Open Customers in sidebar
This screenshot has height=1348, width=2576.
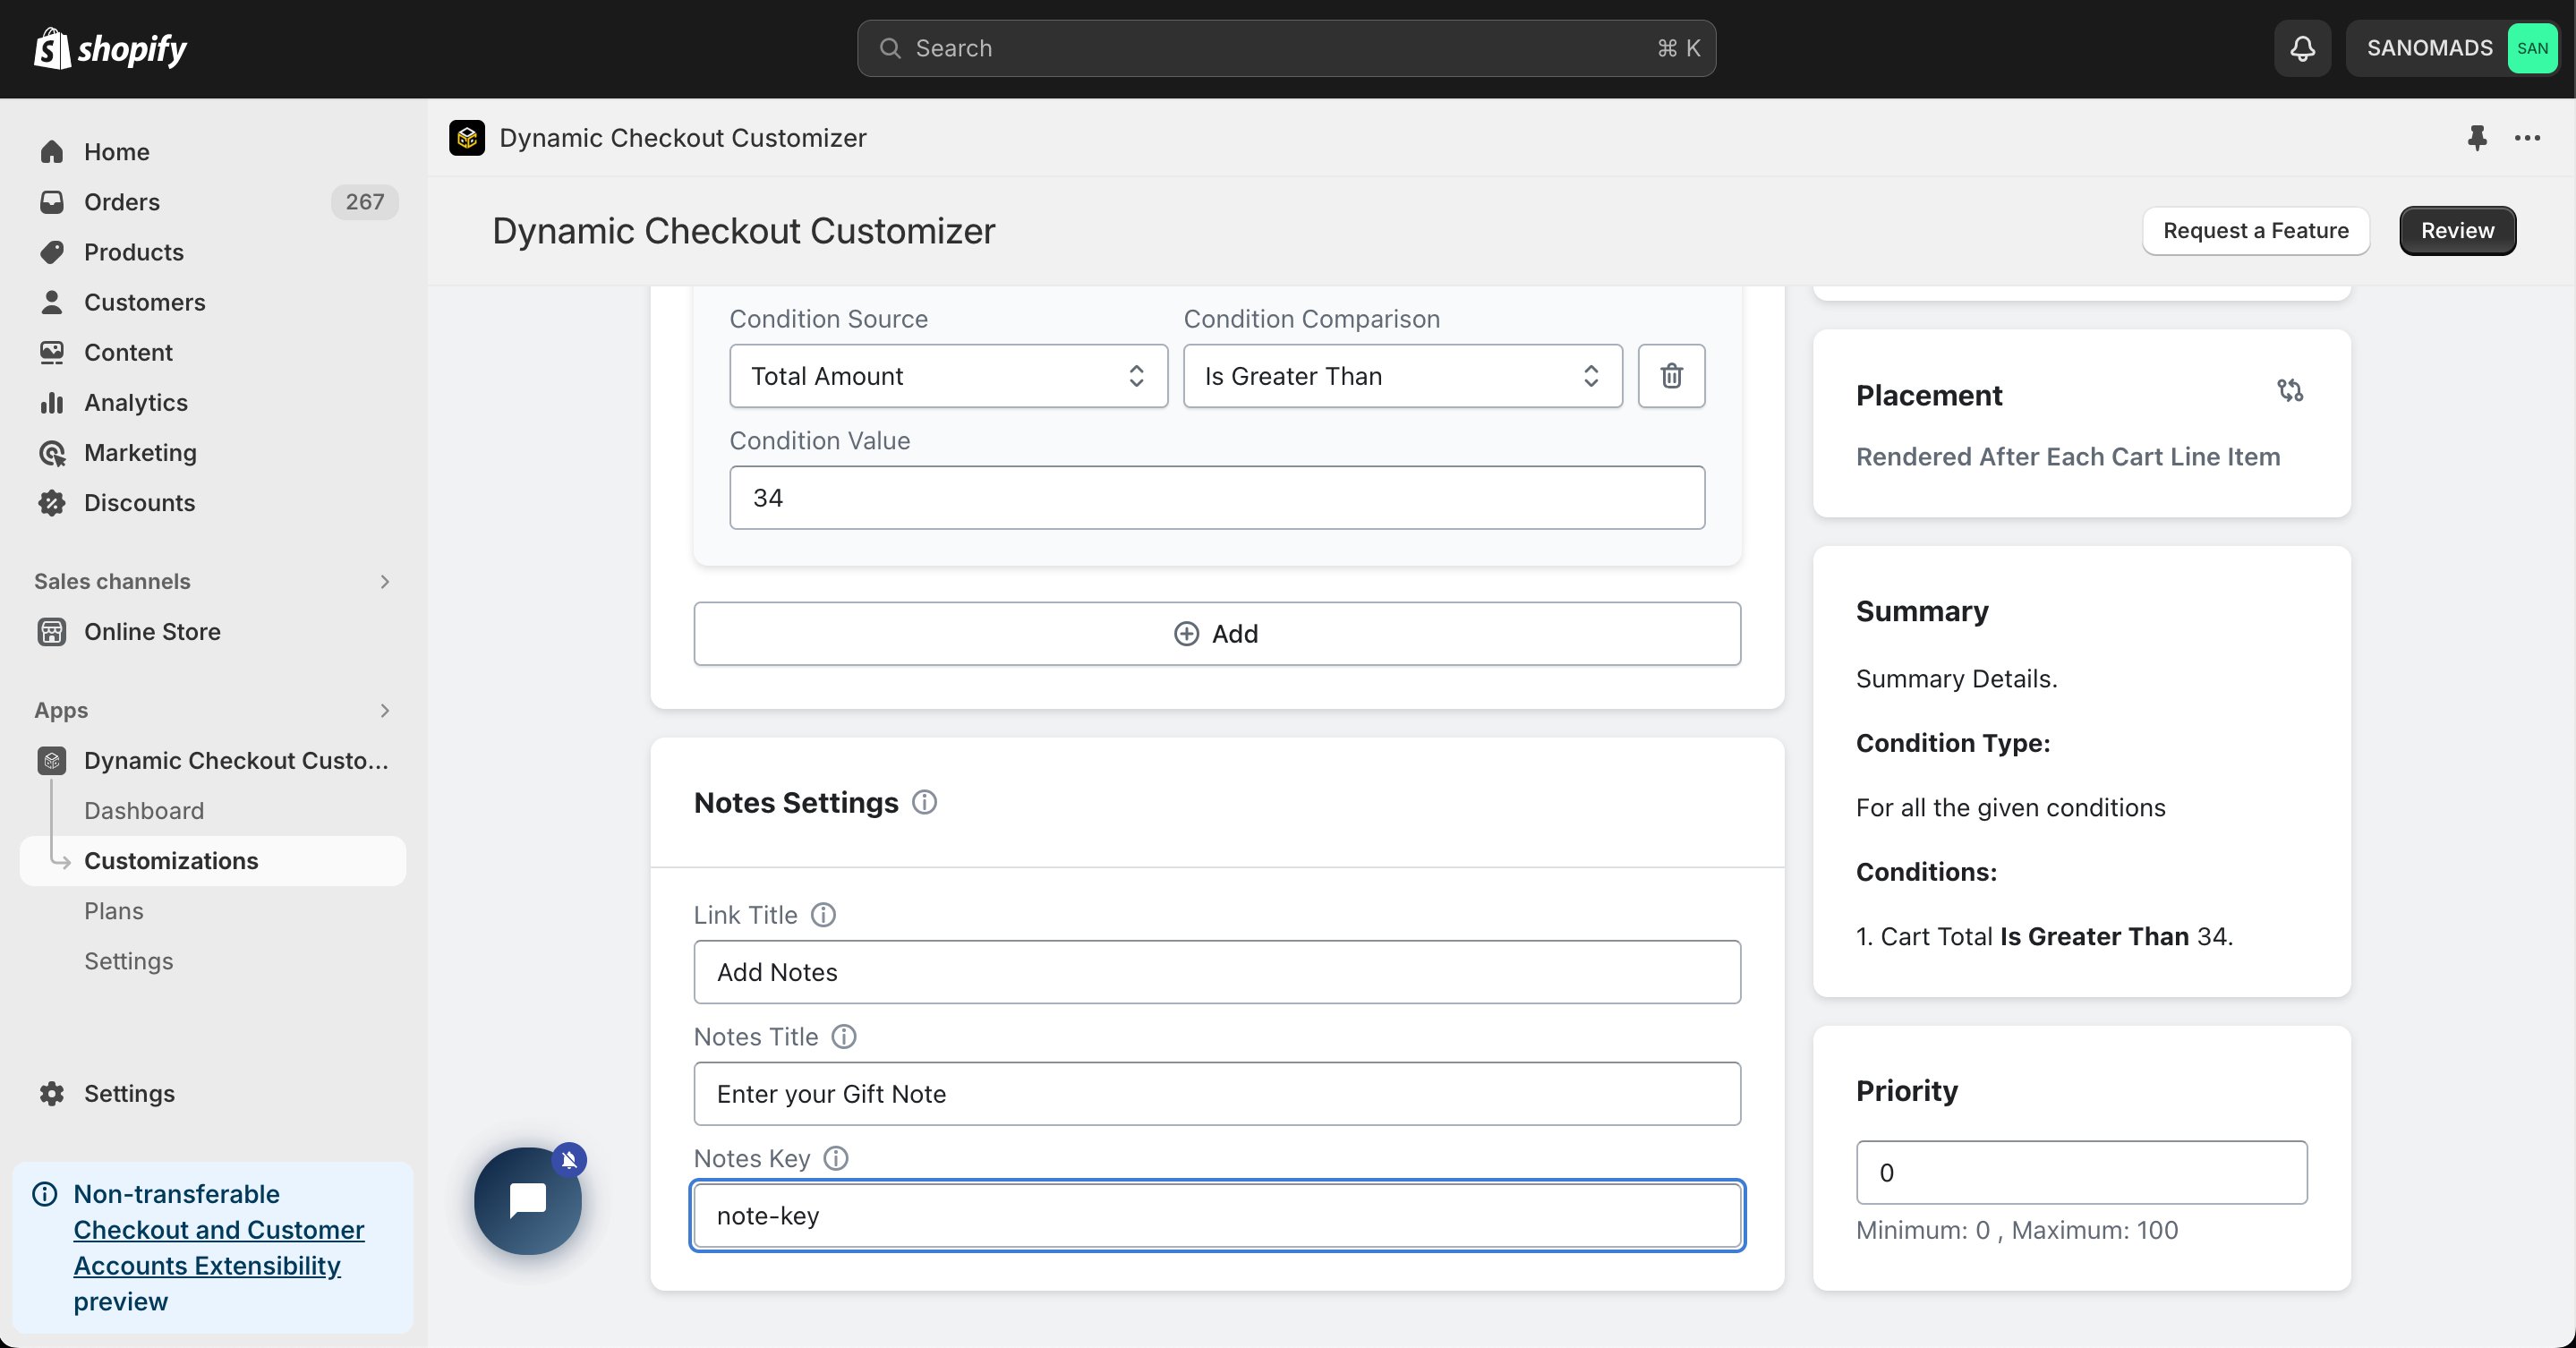(x=213, y=302)
